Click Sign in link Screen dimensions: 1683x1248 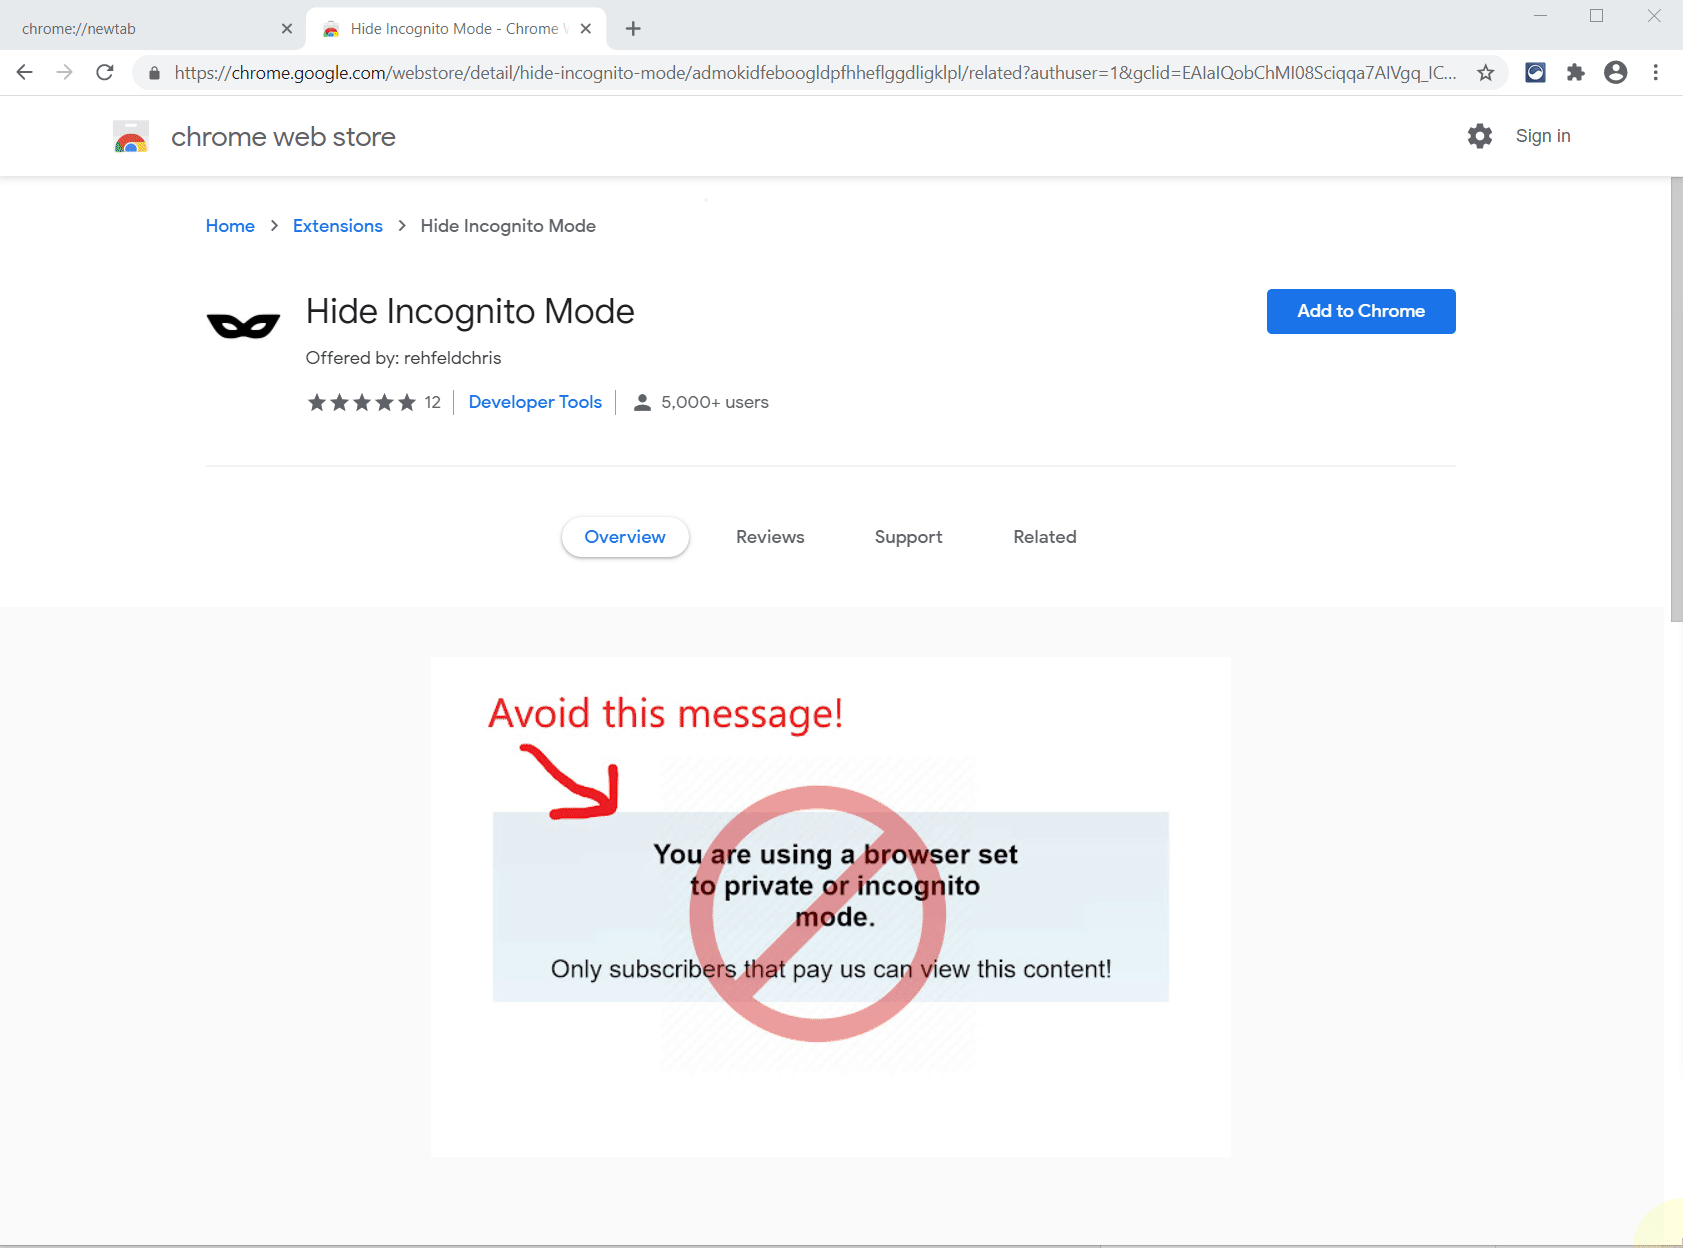pyautogui.click(x=1543, y=136)
